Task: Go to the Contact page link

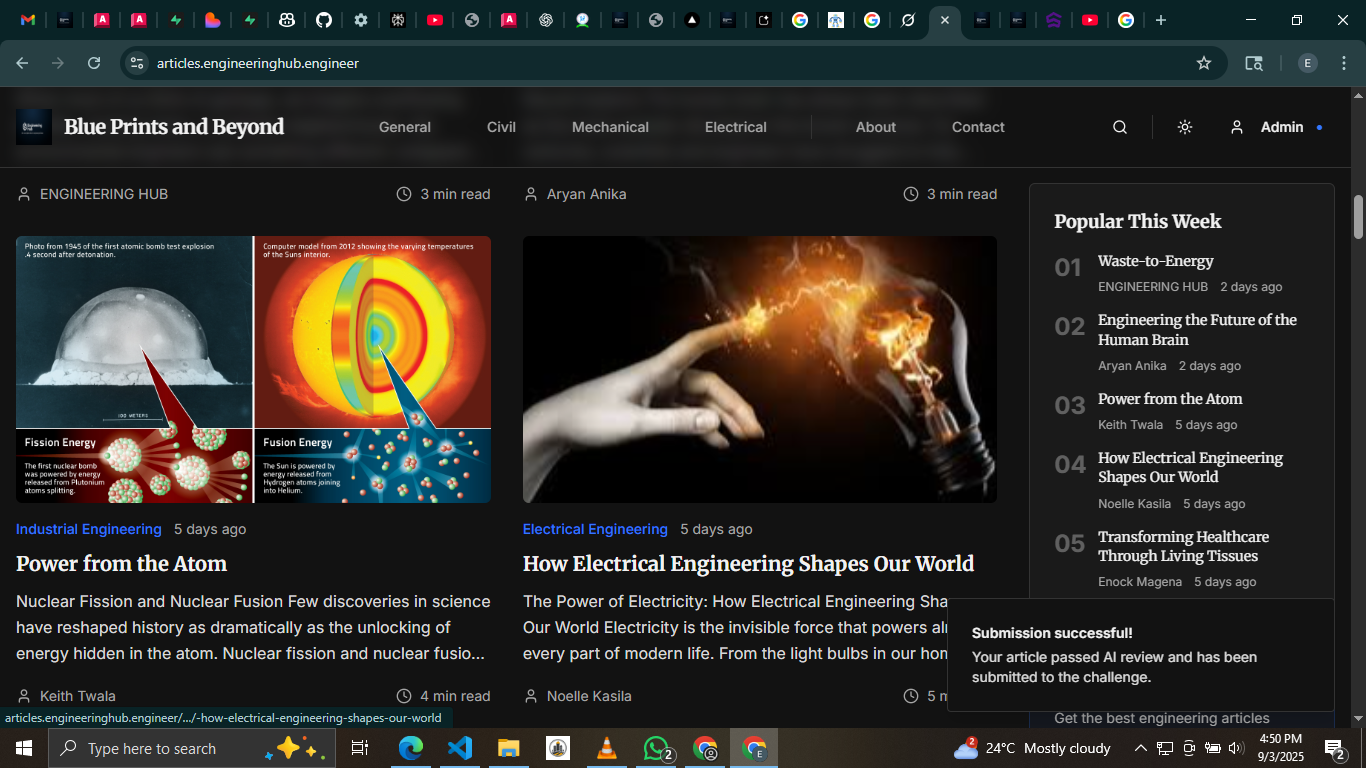Action: click(x=977, y=127)
